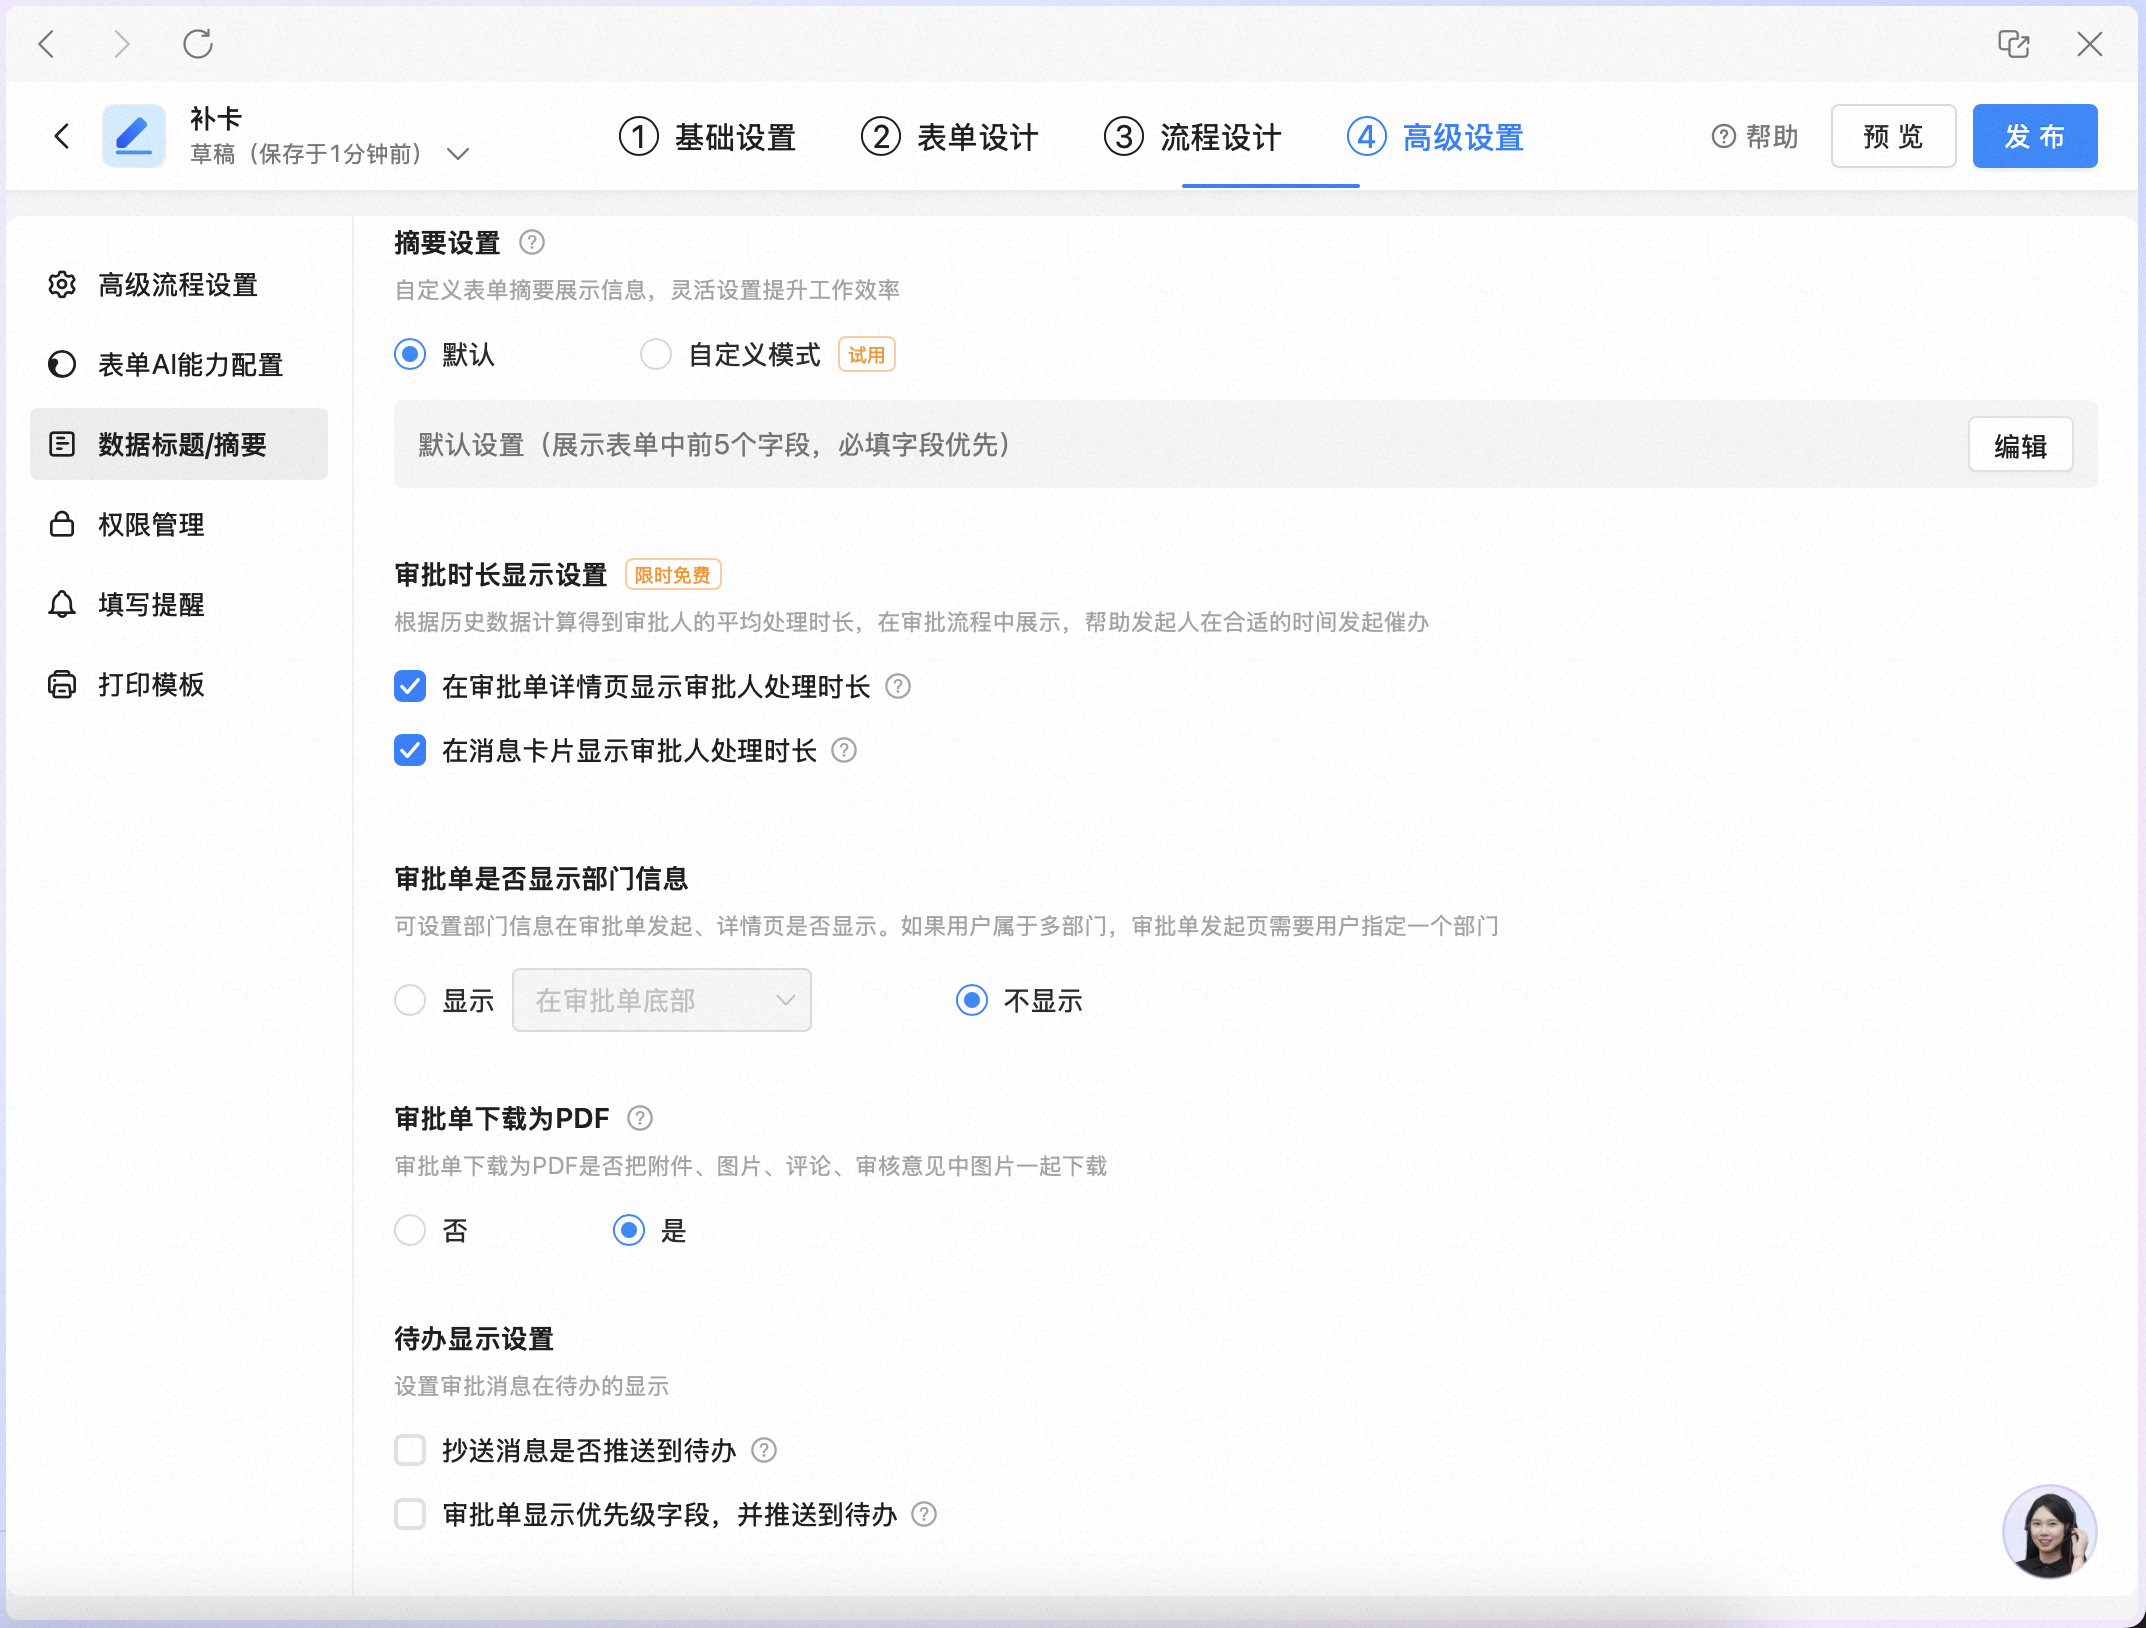This screenshot has width=2146, height=1628.
Task: Click the gear icon for 高级流程设置
Action: click(x=62, y=285)
